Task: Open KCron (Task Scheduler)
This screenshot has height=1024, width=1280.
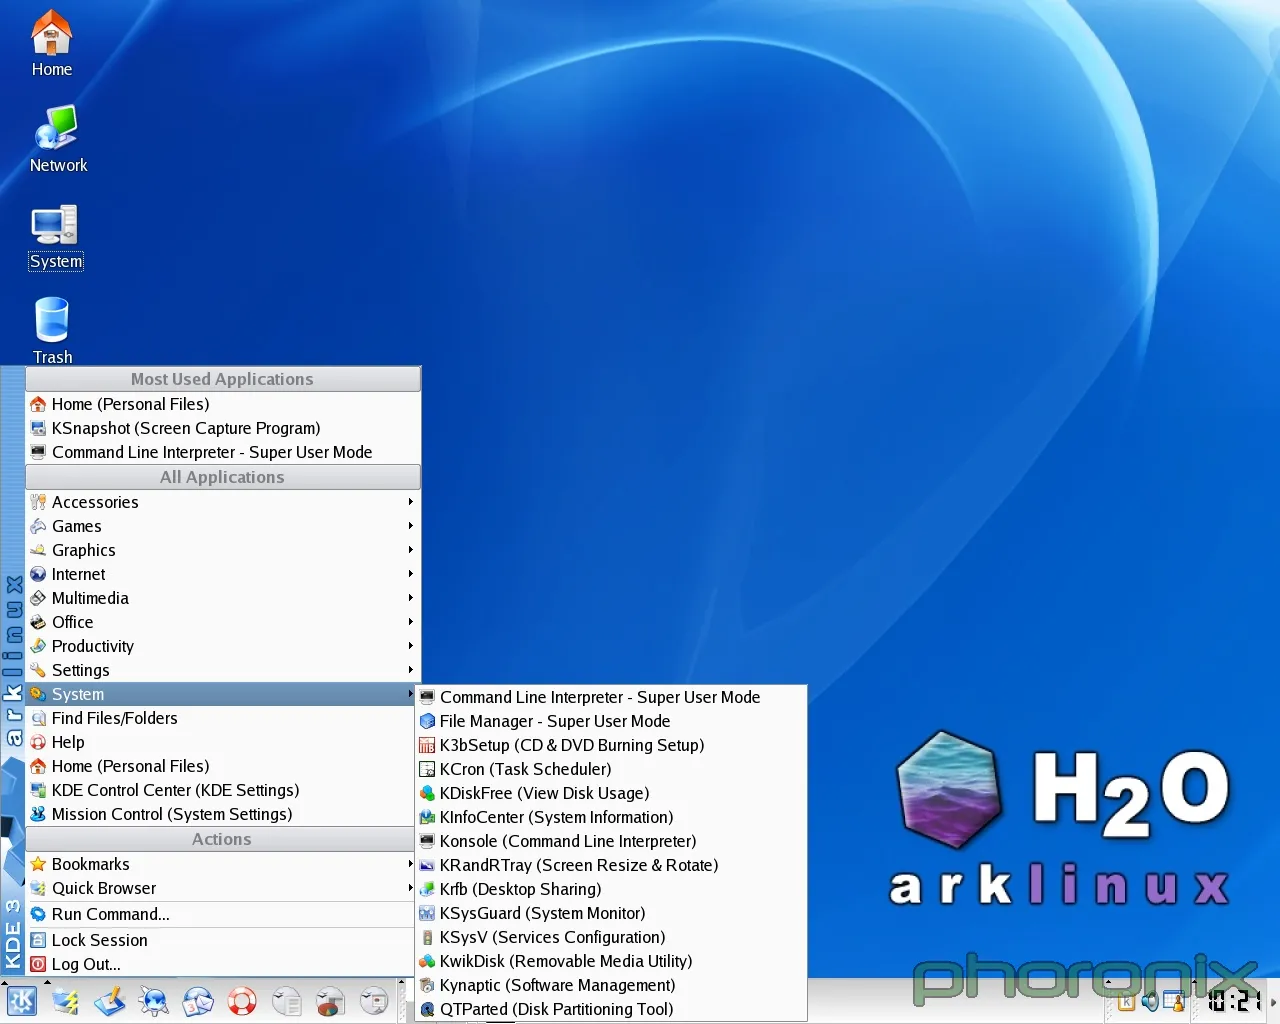Action: pos(611,769)
